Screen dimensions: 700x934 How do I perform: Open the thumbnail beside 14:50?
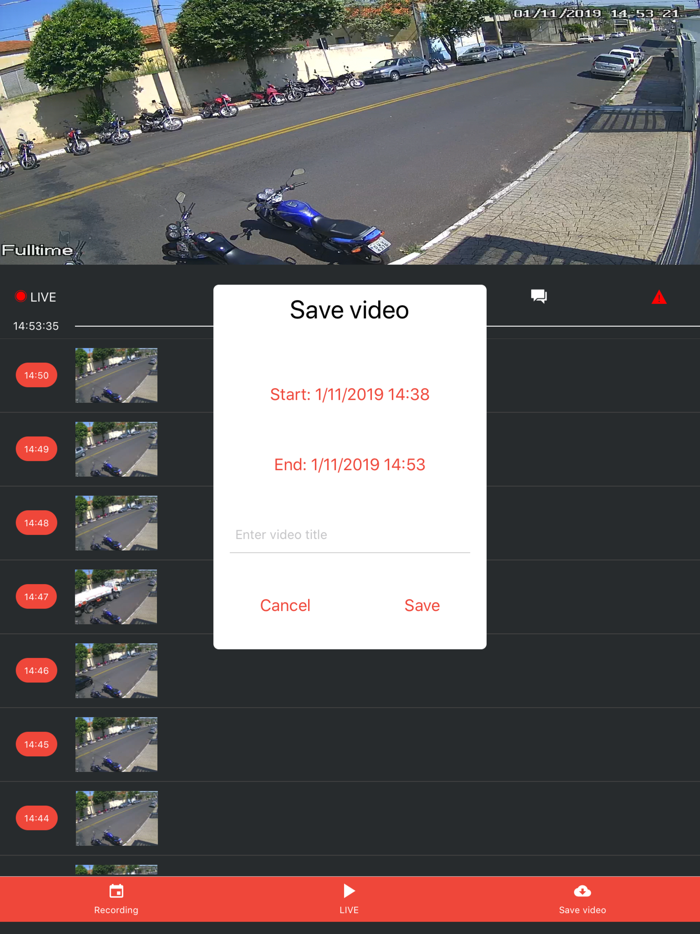pyautogui.click(x=116, y=375)
